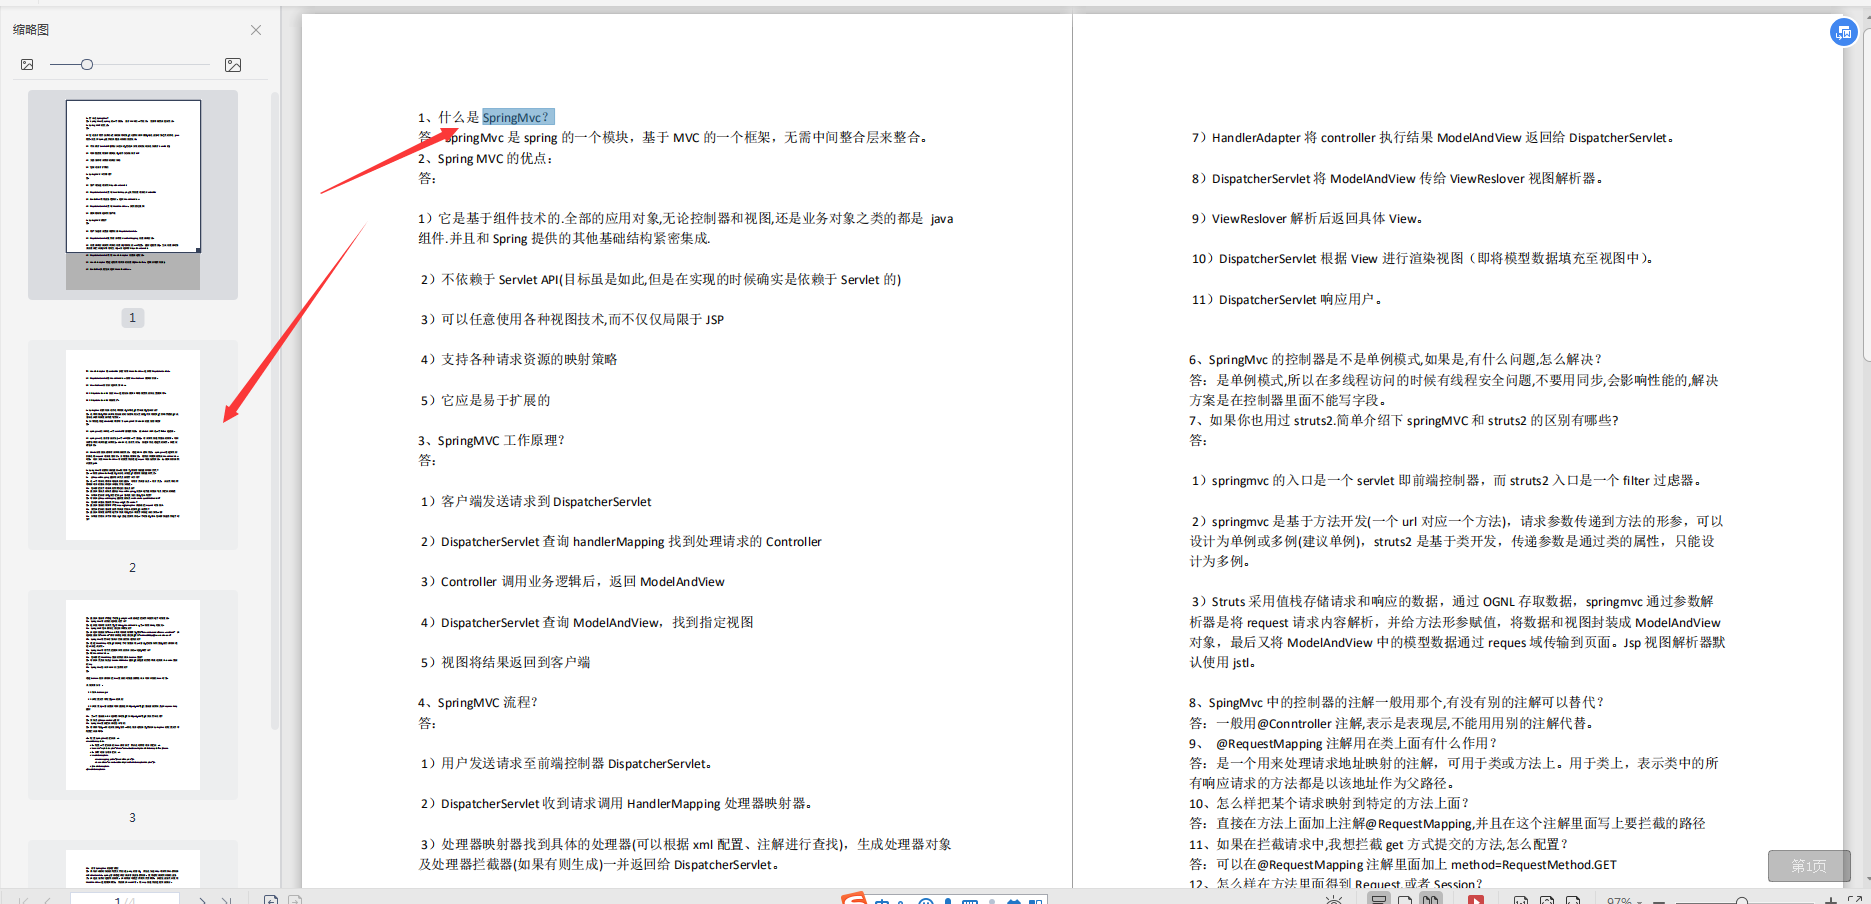The width and height of the screenshot is (1871, 904).
Task: Click the question 6、SpringMvc 的控制器是不是单例模式
Action: [x=1396, y=359]
